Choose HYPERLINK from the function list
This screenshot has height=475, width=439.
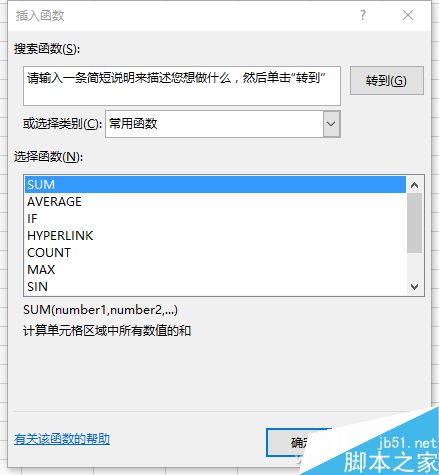pos(215,236)
